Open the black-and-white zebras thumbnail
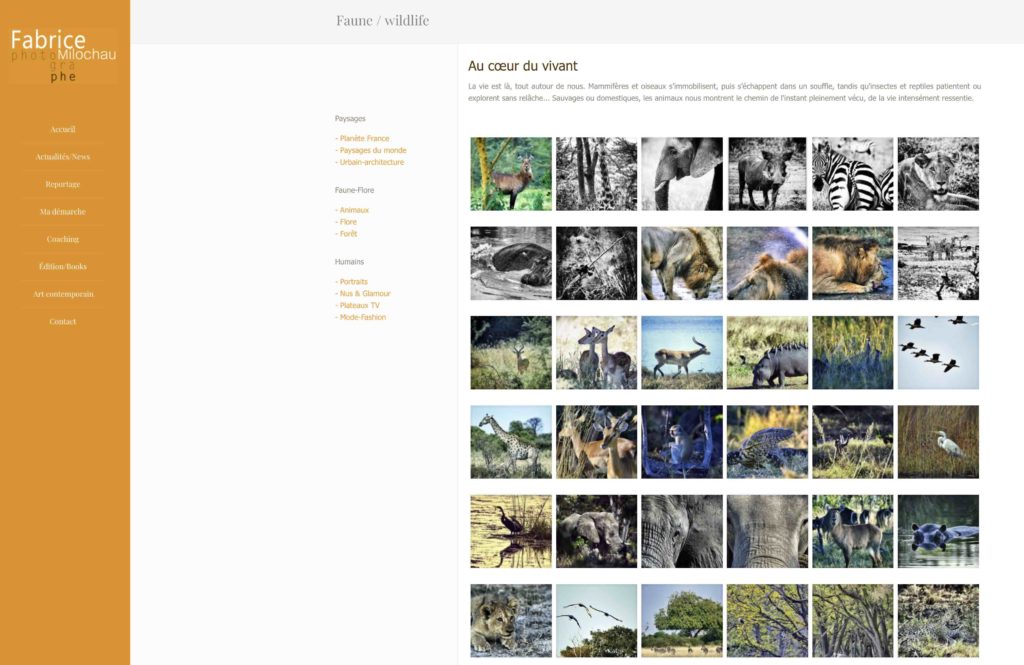This screenshot has height=665, width=1024. [853, 174]
